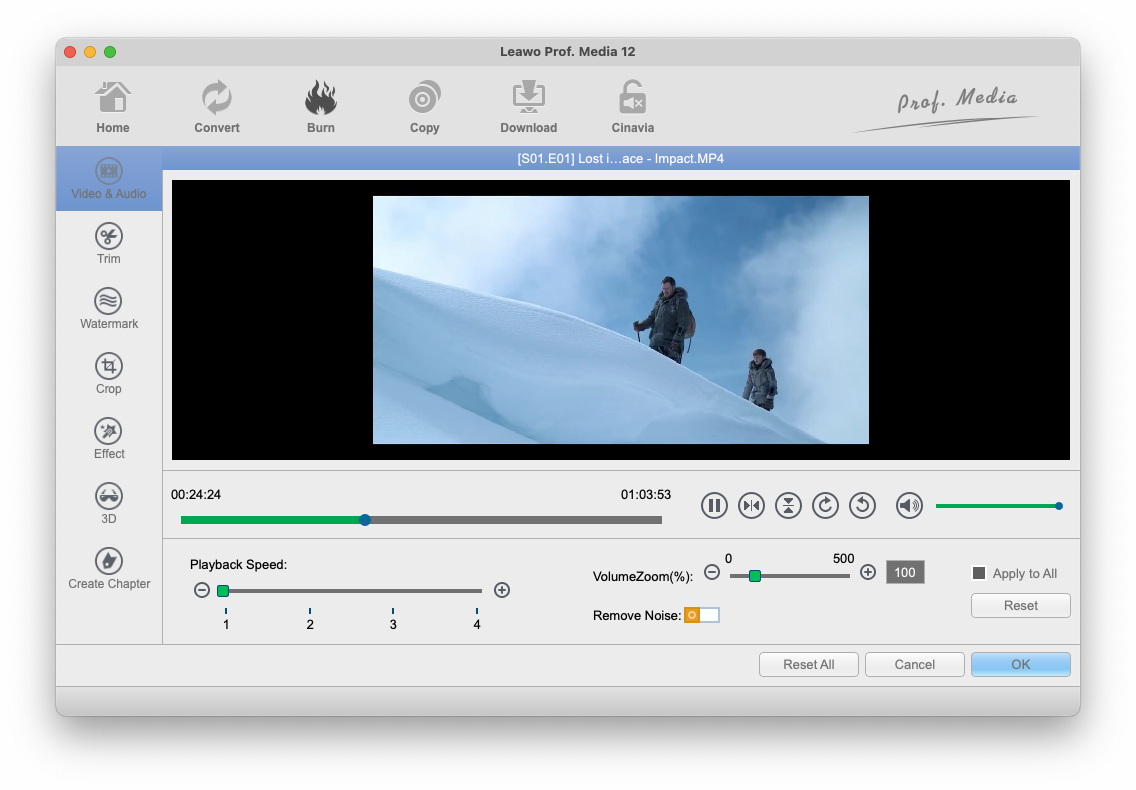Image resolution: width=1136 pixels, height=790 pixels.
Task: Increase VolumeZoom with plus button
Action: (x=868, y=573)
